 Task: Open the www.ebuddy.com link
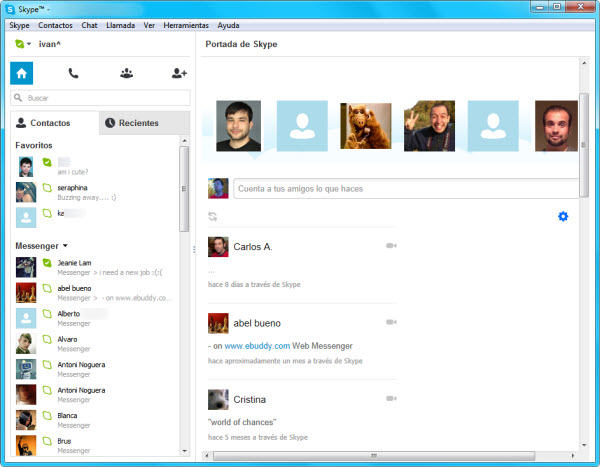[x=257, y=346]
